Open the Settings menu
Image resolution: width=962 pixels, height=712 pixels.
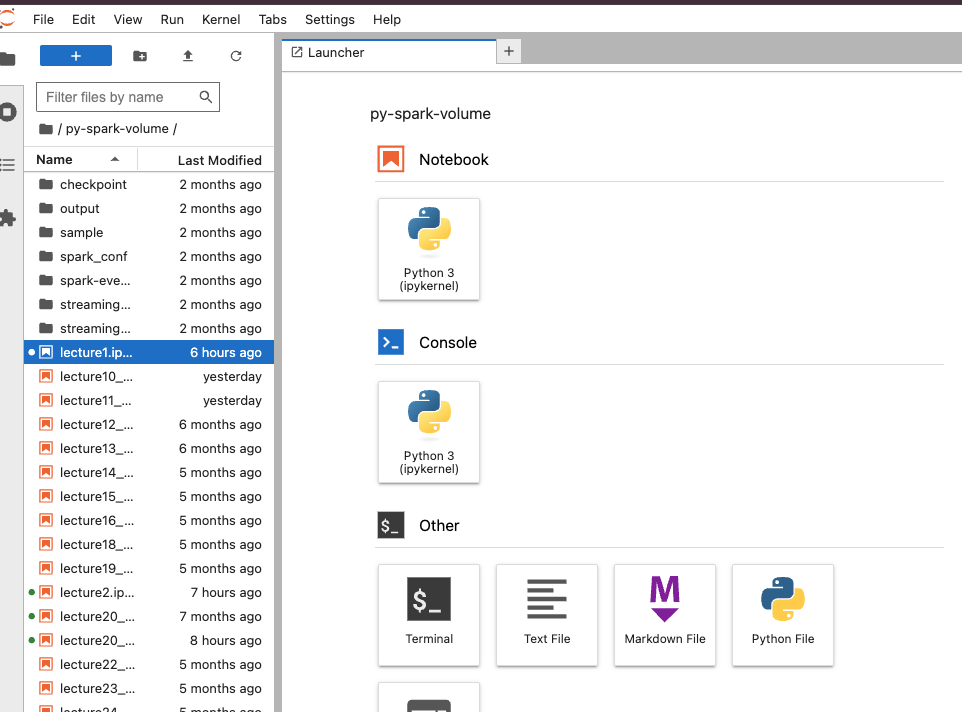329,20
